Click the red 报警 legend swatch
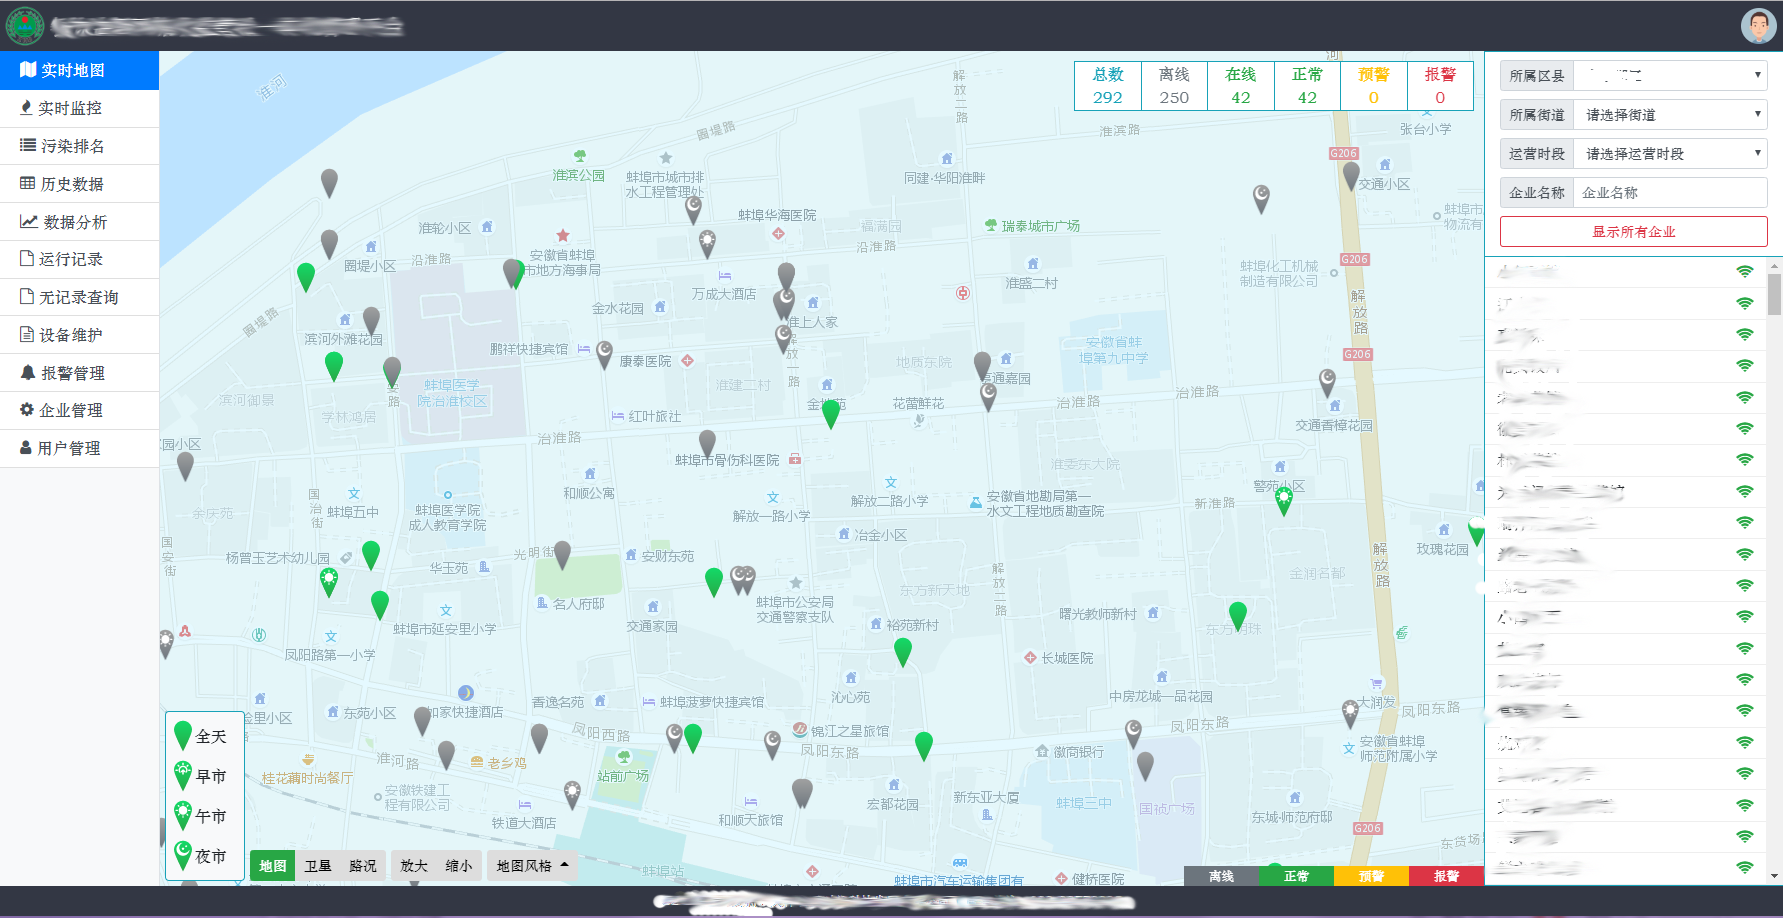The image size is (1783, 918). click(1446, 876)
